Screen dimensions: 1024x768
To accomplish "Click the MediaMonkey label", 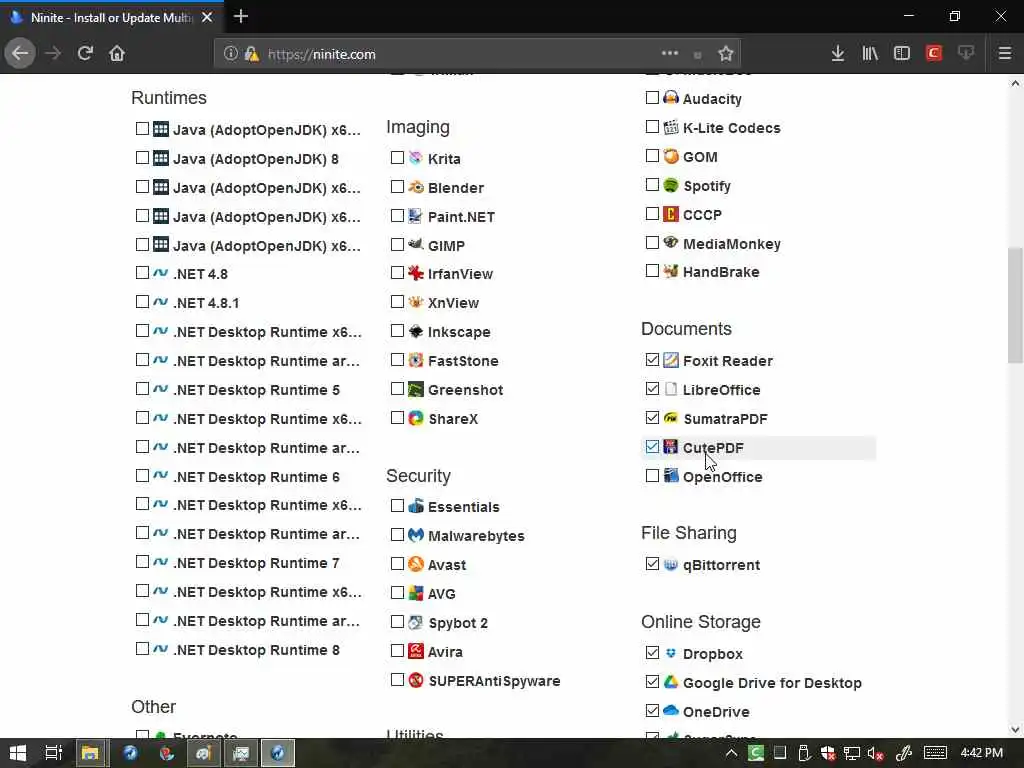I will coord(731,244).
